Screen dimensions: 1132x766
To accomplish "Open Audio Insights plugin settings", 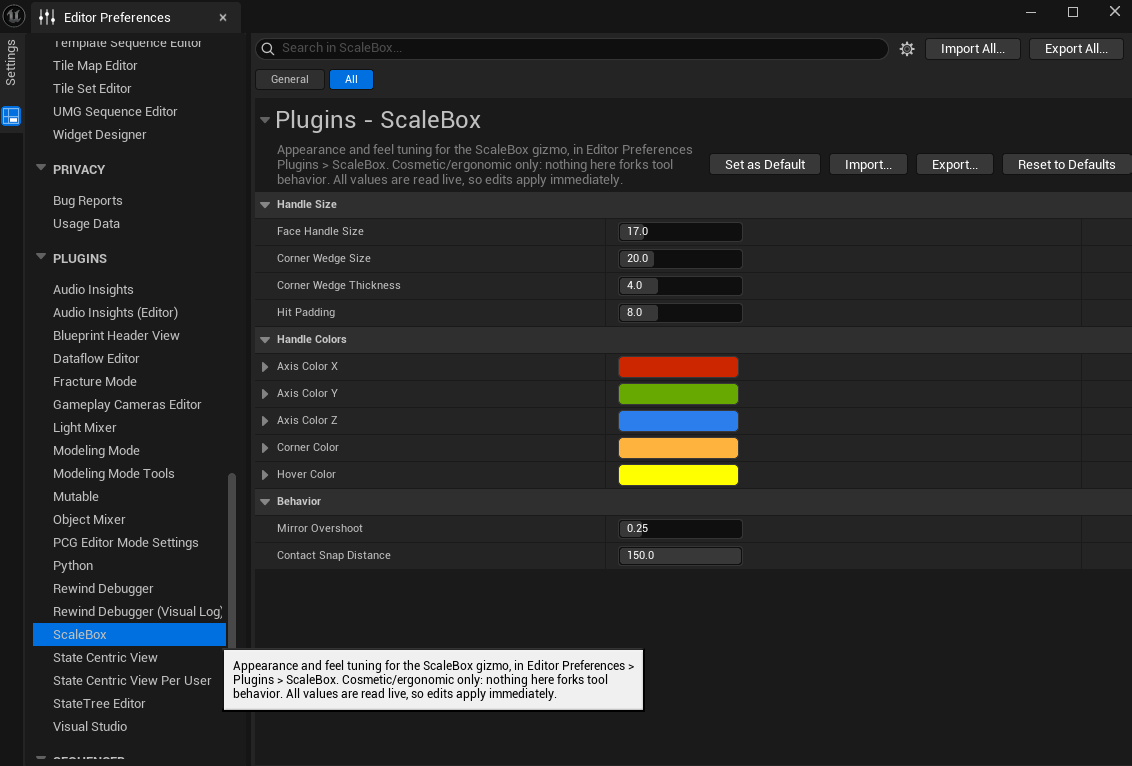I will (x=93, y=290).
